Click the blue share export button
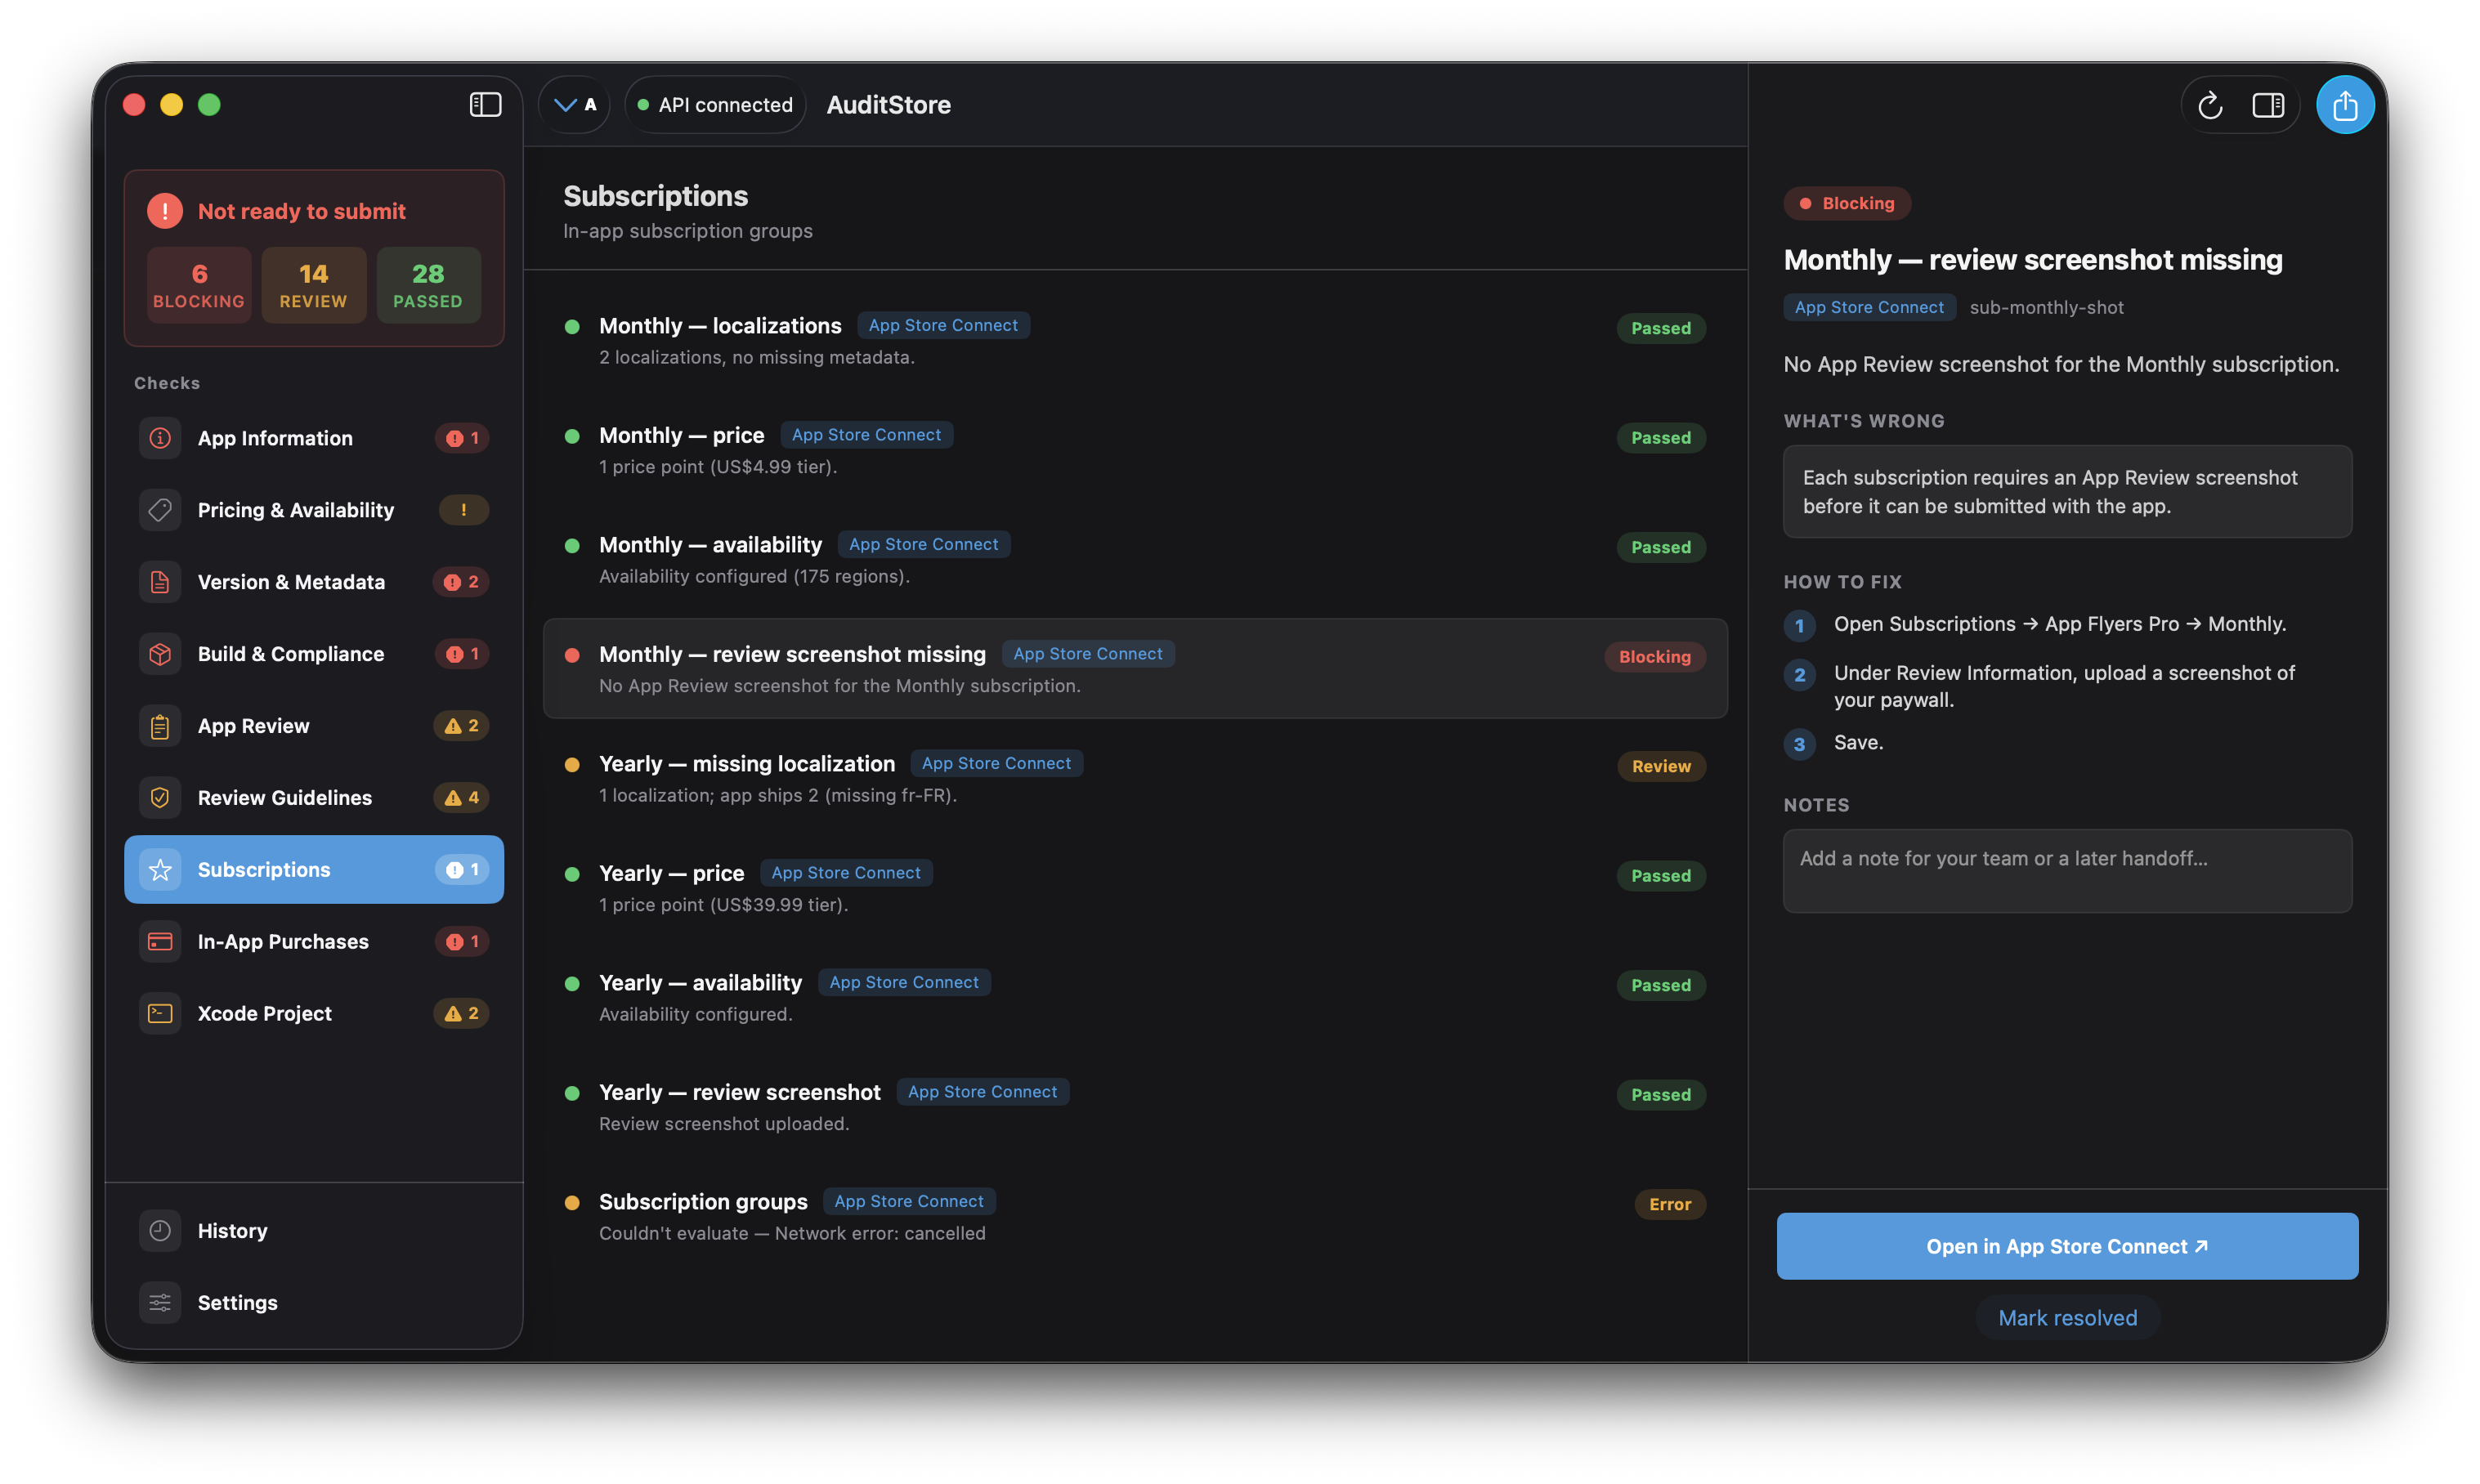The image size is (2480, 1484). tap(2344, 105)
